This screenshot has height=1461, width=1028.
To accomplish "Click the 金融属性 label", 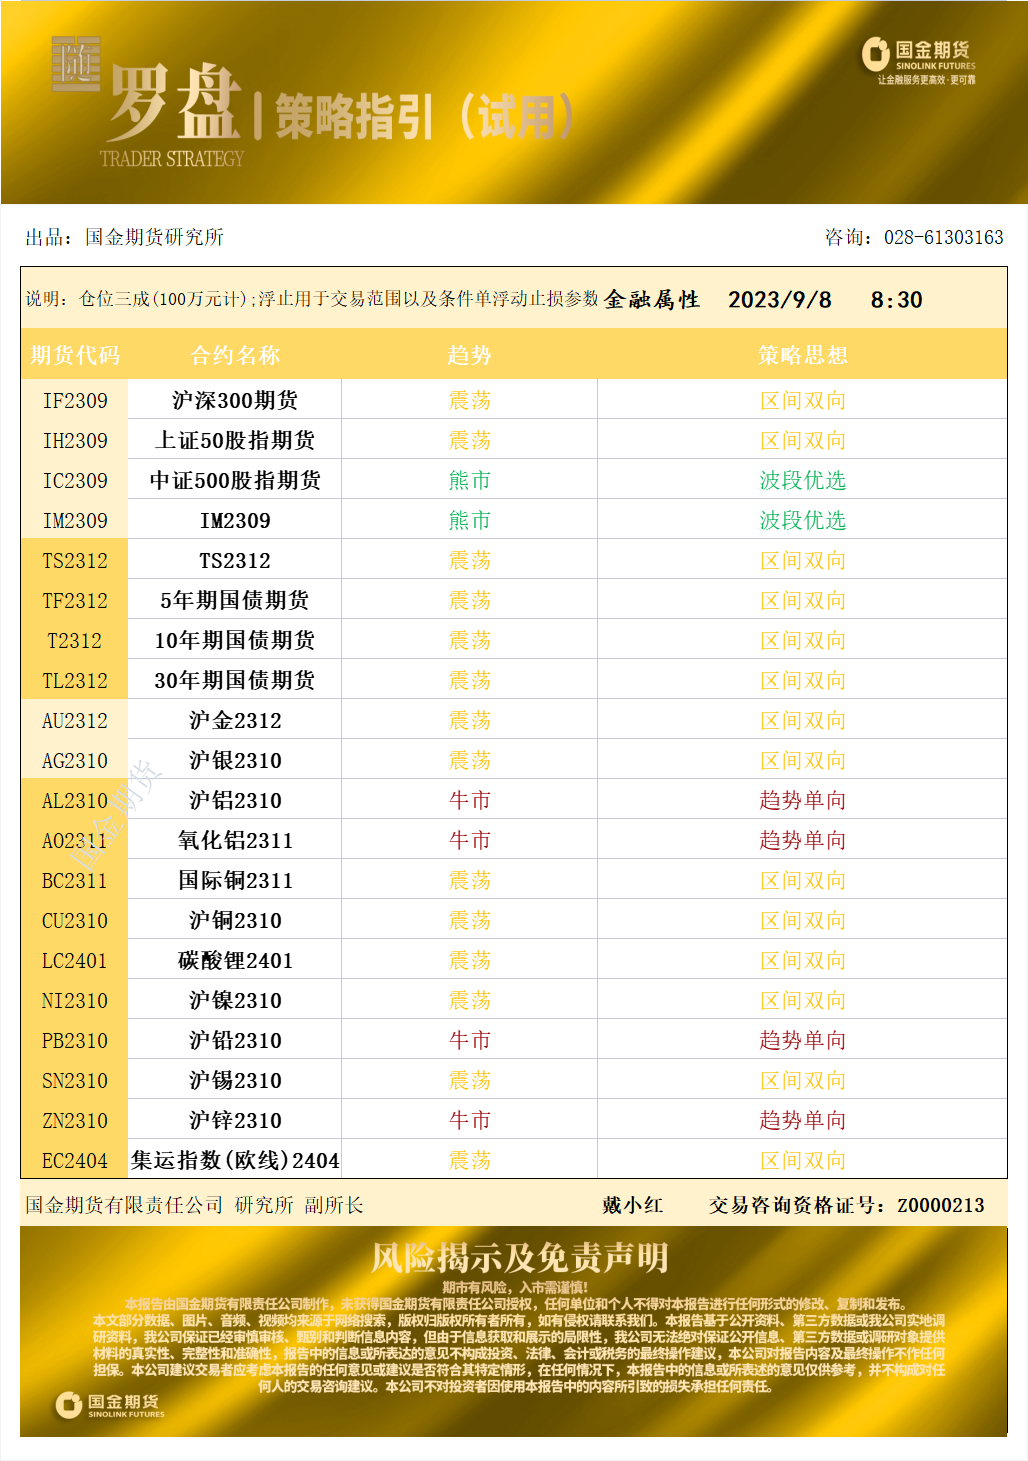I will (652, 299).
